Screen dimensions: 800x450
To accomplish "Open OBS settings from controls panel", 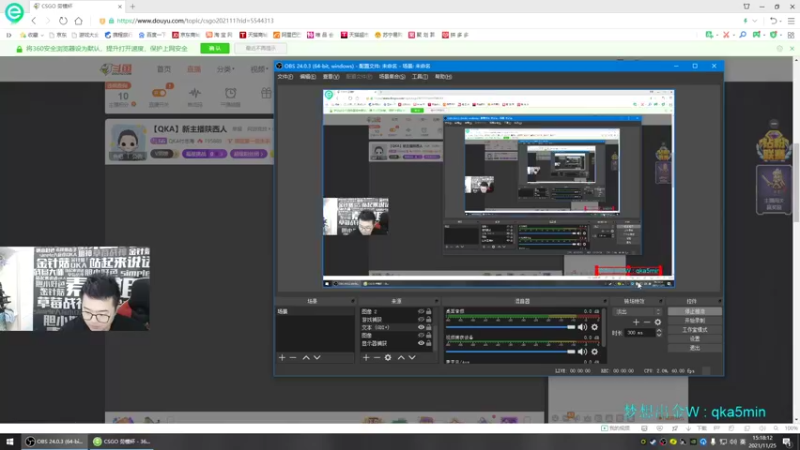I will (x=695, y=339).
